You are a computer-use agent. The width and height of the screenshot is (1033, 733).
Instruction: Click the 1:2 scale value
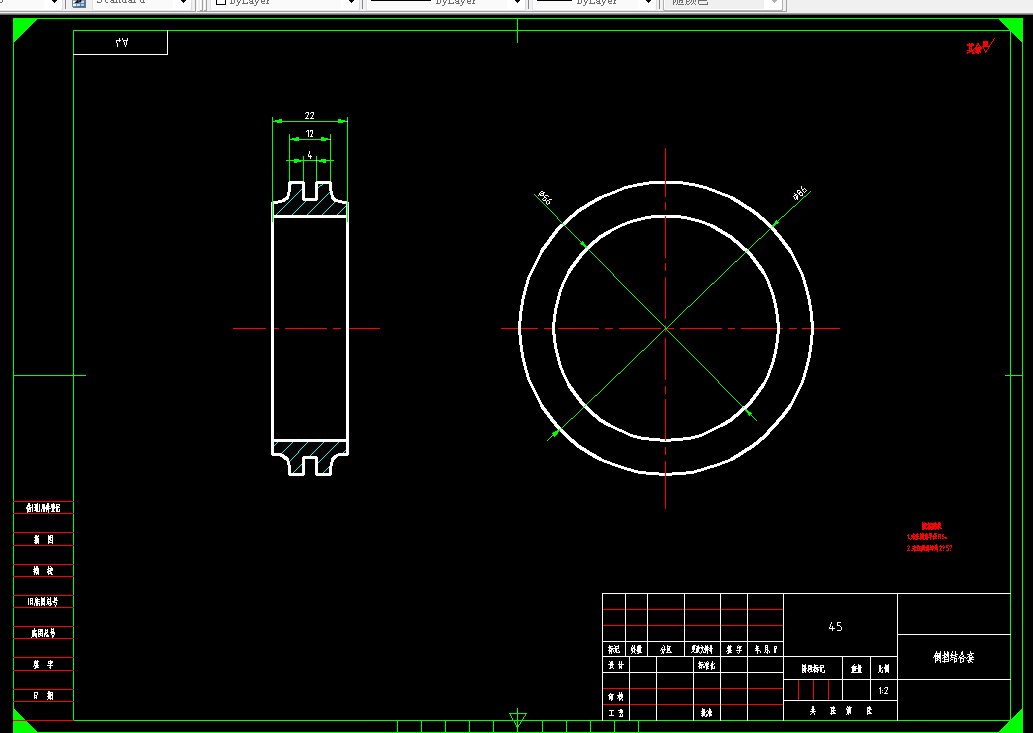[x=883, y=691]
